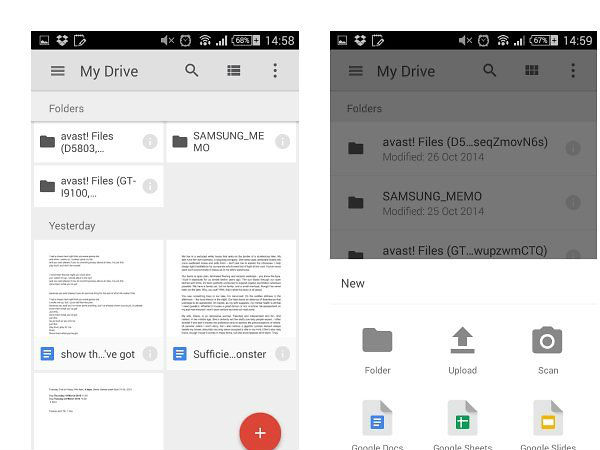Open the SAMSUNG_MEMO folder tile in grid view
600x450 pixels.
[230, 142]
